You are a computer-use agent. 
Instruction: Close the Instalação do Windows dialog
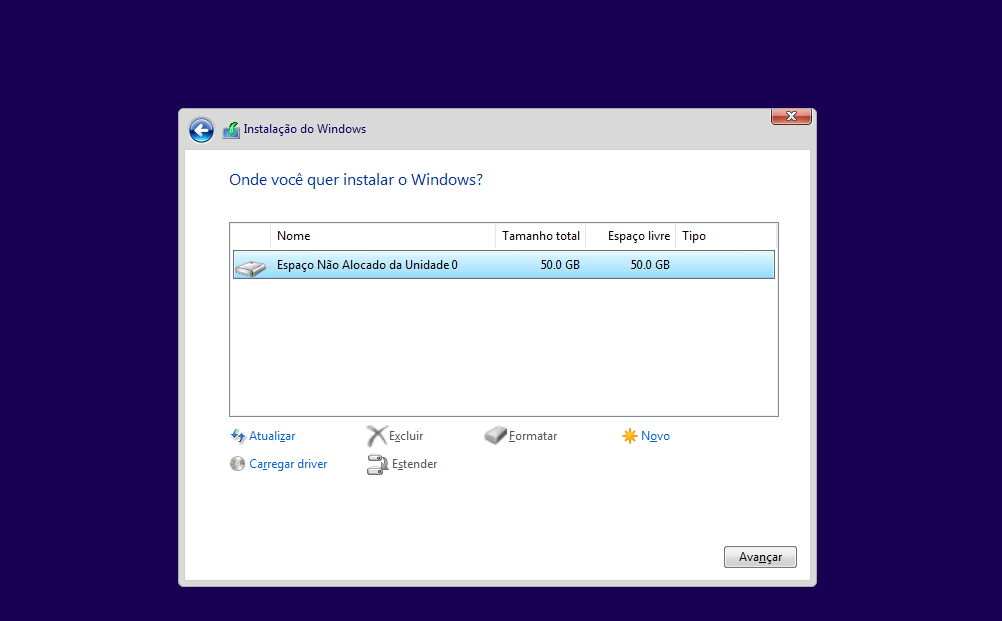click(791, 116)
